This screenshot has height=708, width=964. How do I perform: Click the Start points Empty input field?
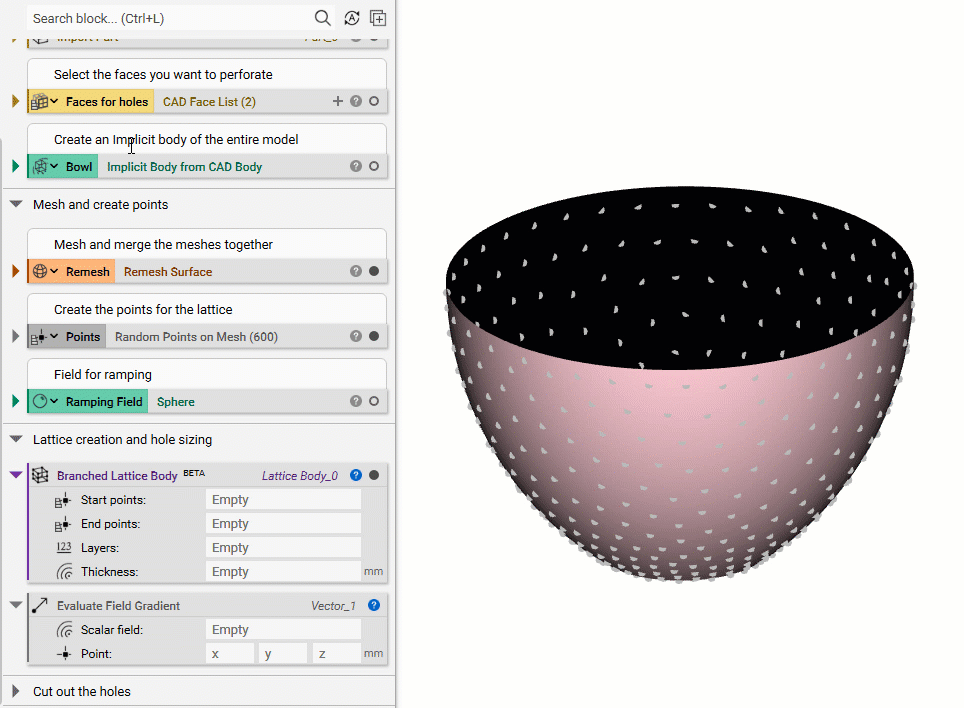coord(282,499)
